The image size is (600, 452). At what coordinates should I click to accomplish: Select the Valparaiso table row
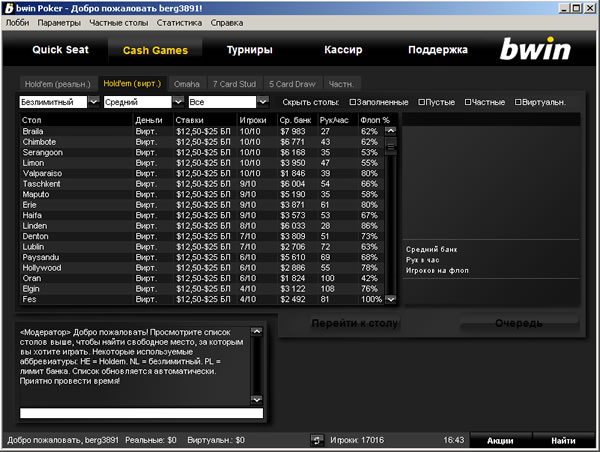(202, 173)
